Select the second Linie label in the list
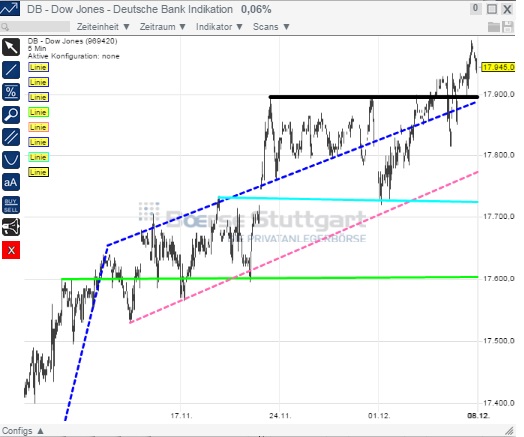 (x=38, y=82)
